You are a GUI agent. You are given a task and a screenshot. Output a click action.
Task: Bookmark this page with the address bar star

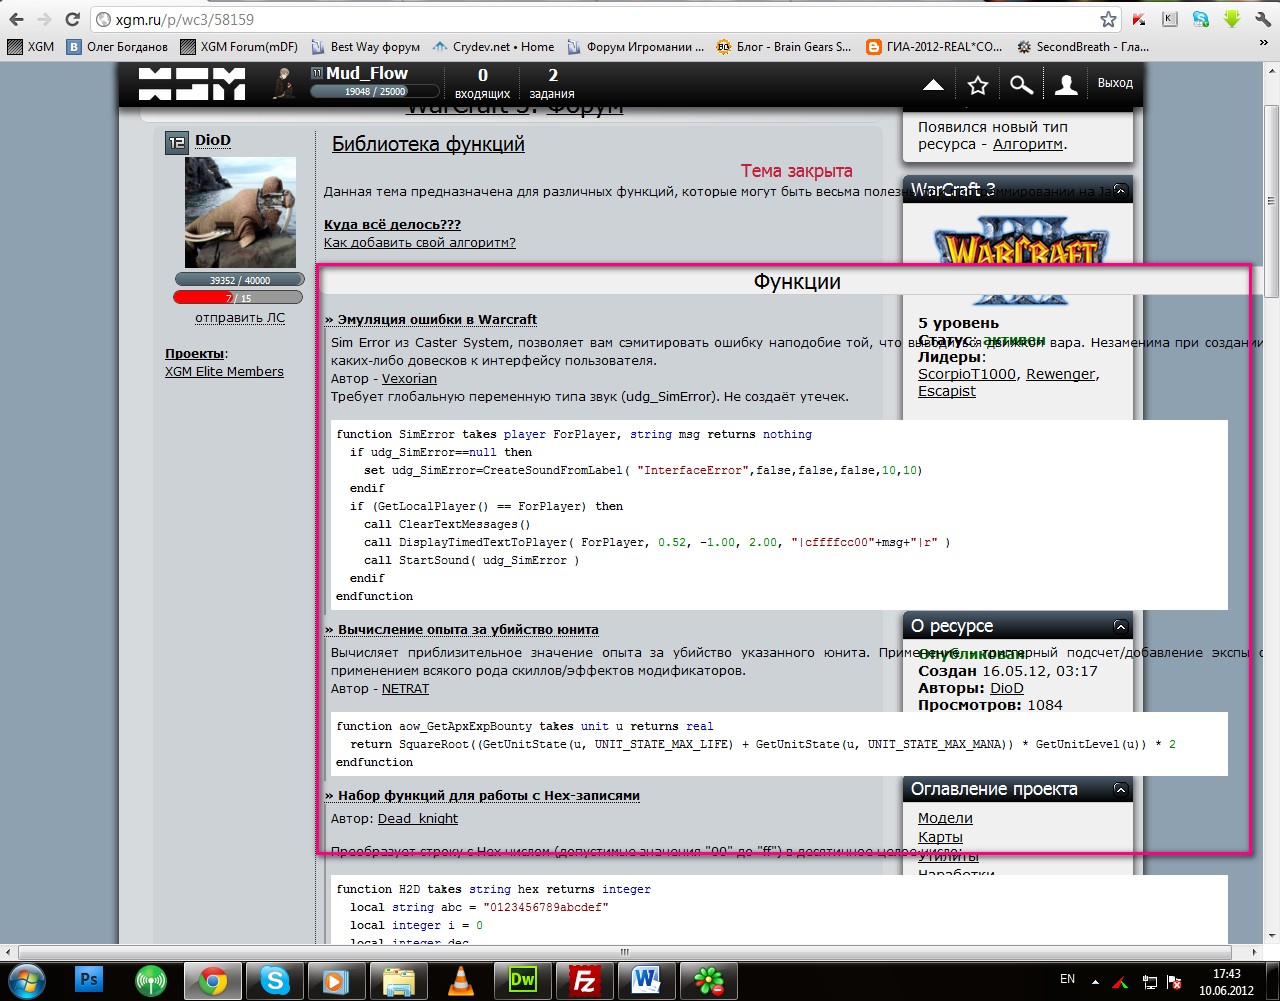(x=1108, y=19)
